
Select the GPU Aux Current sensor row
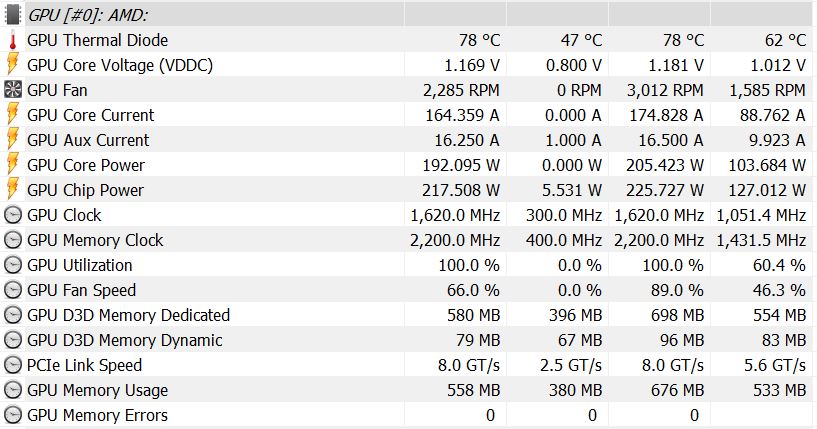coord(88,140)
